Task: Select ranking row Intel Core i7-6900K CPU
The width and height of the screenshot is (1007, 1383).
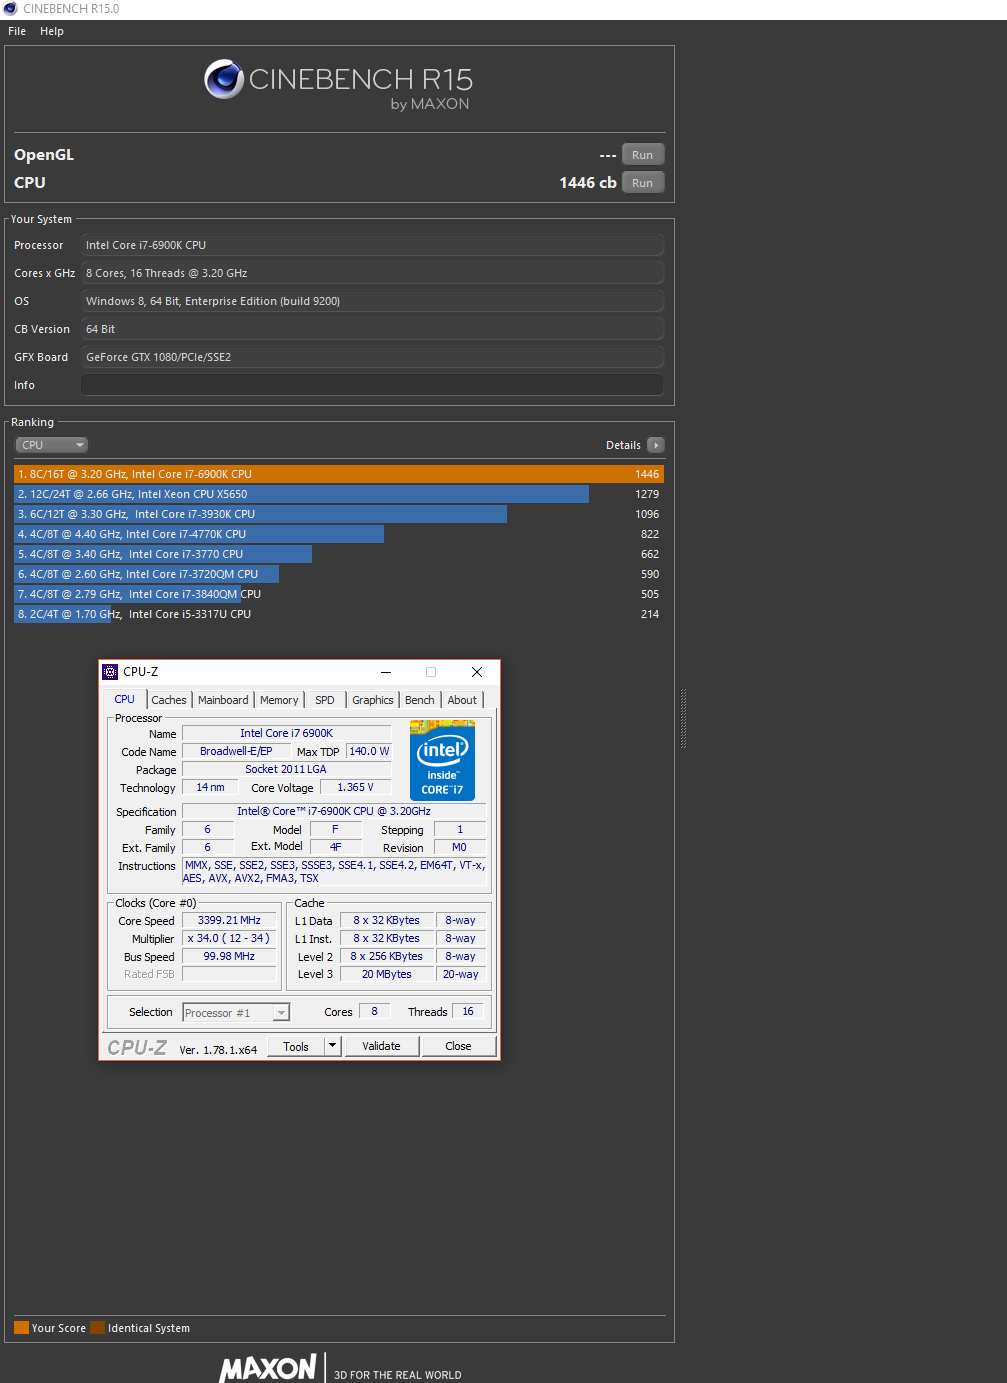Action: [x=339, y=474]
